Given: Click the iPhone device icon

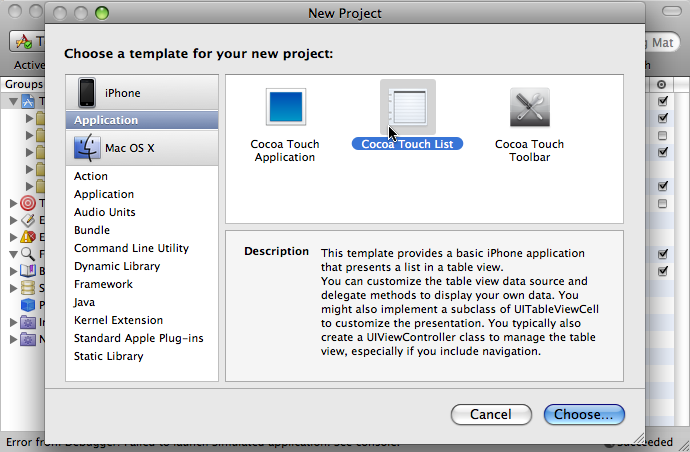Looking at the screenshot, I should point(87,93).
